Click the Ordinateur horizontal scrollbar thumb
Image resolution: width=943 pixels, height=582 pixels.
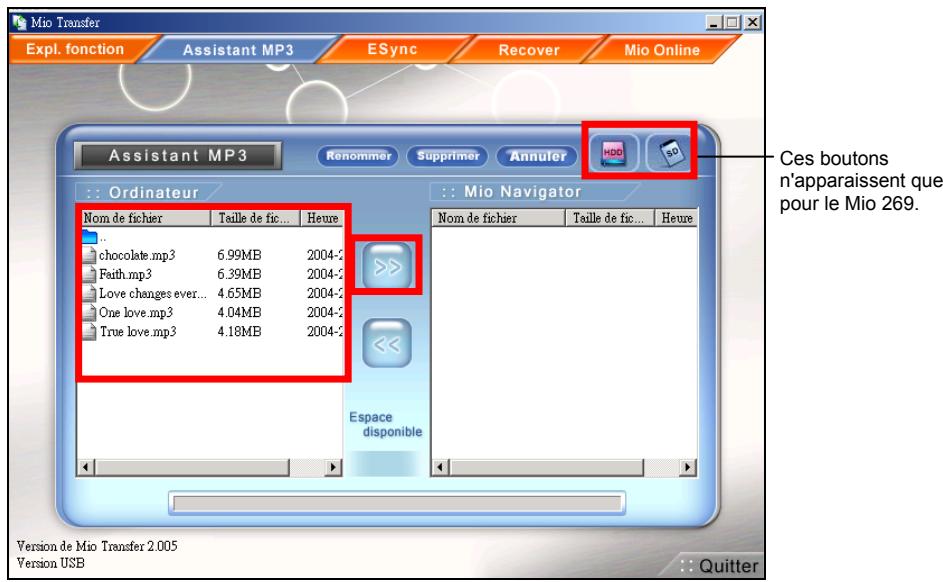(192, 467)
